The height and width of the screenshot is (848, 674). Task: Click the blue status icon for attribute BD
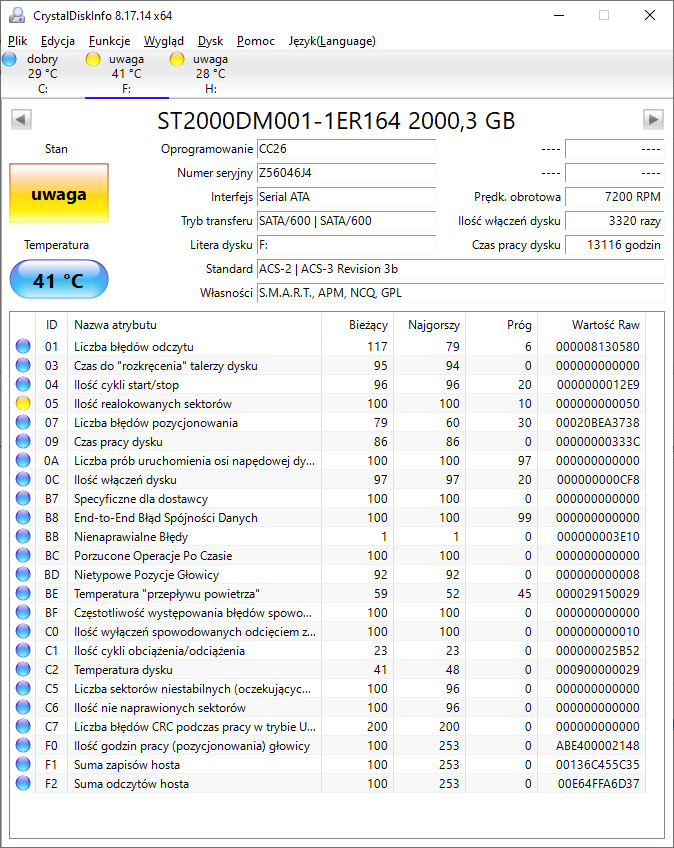tap(23, 574)
